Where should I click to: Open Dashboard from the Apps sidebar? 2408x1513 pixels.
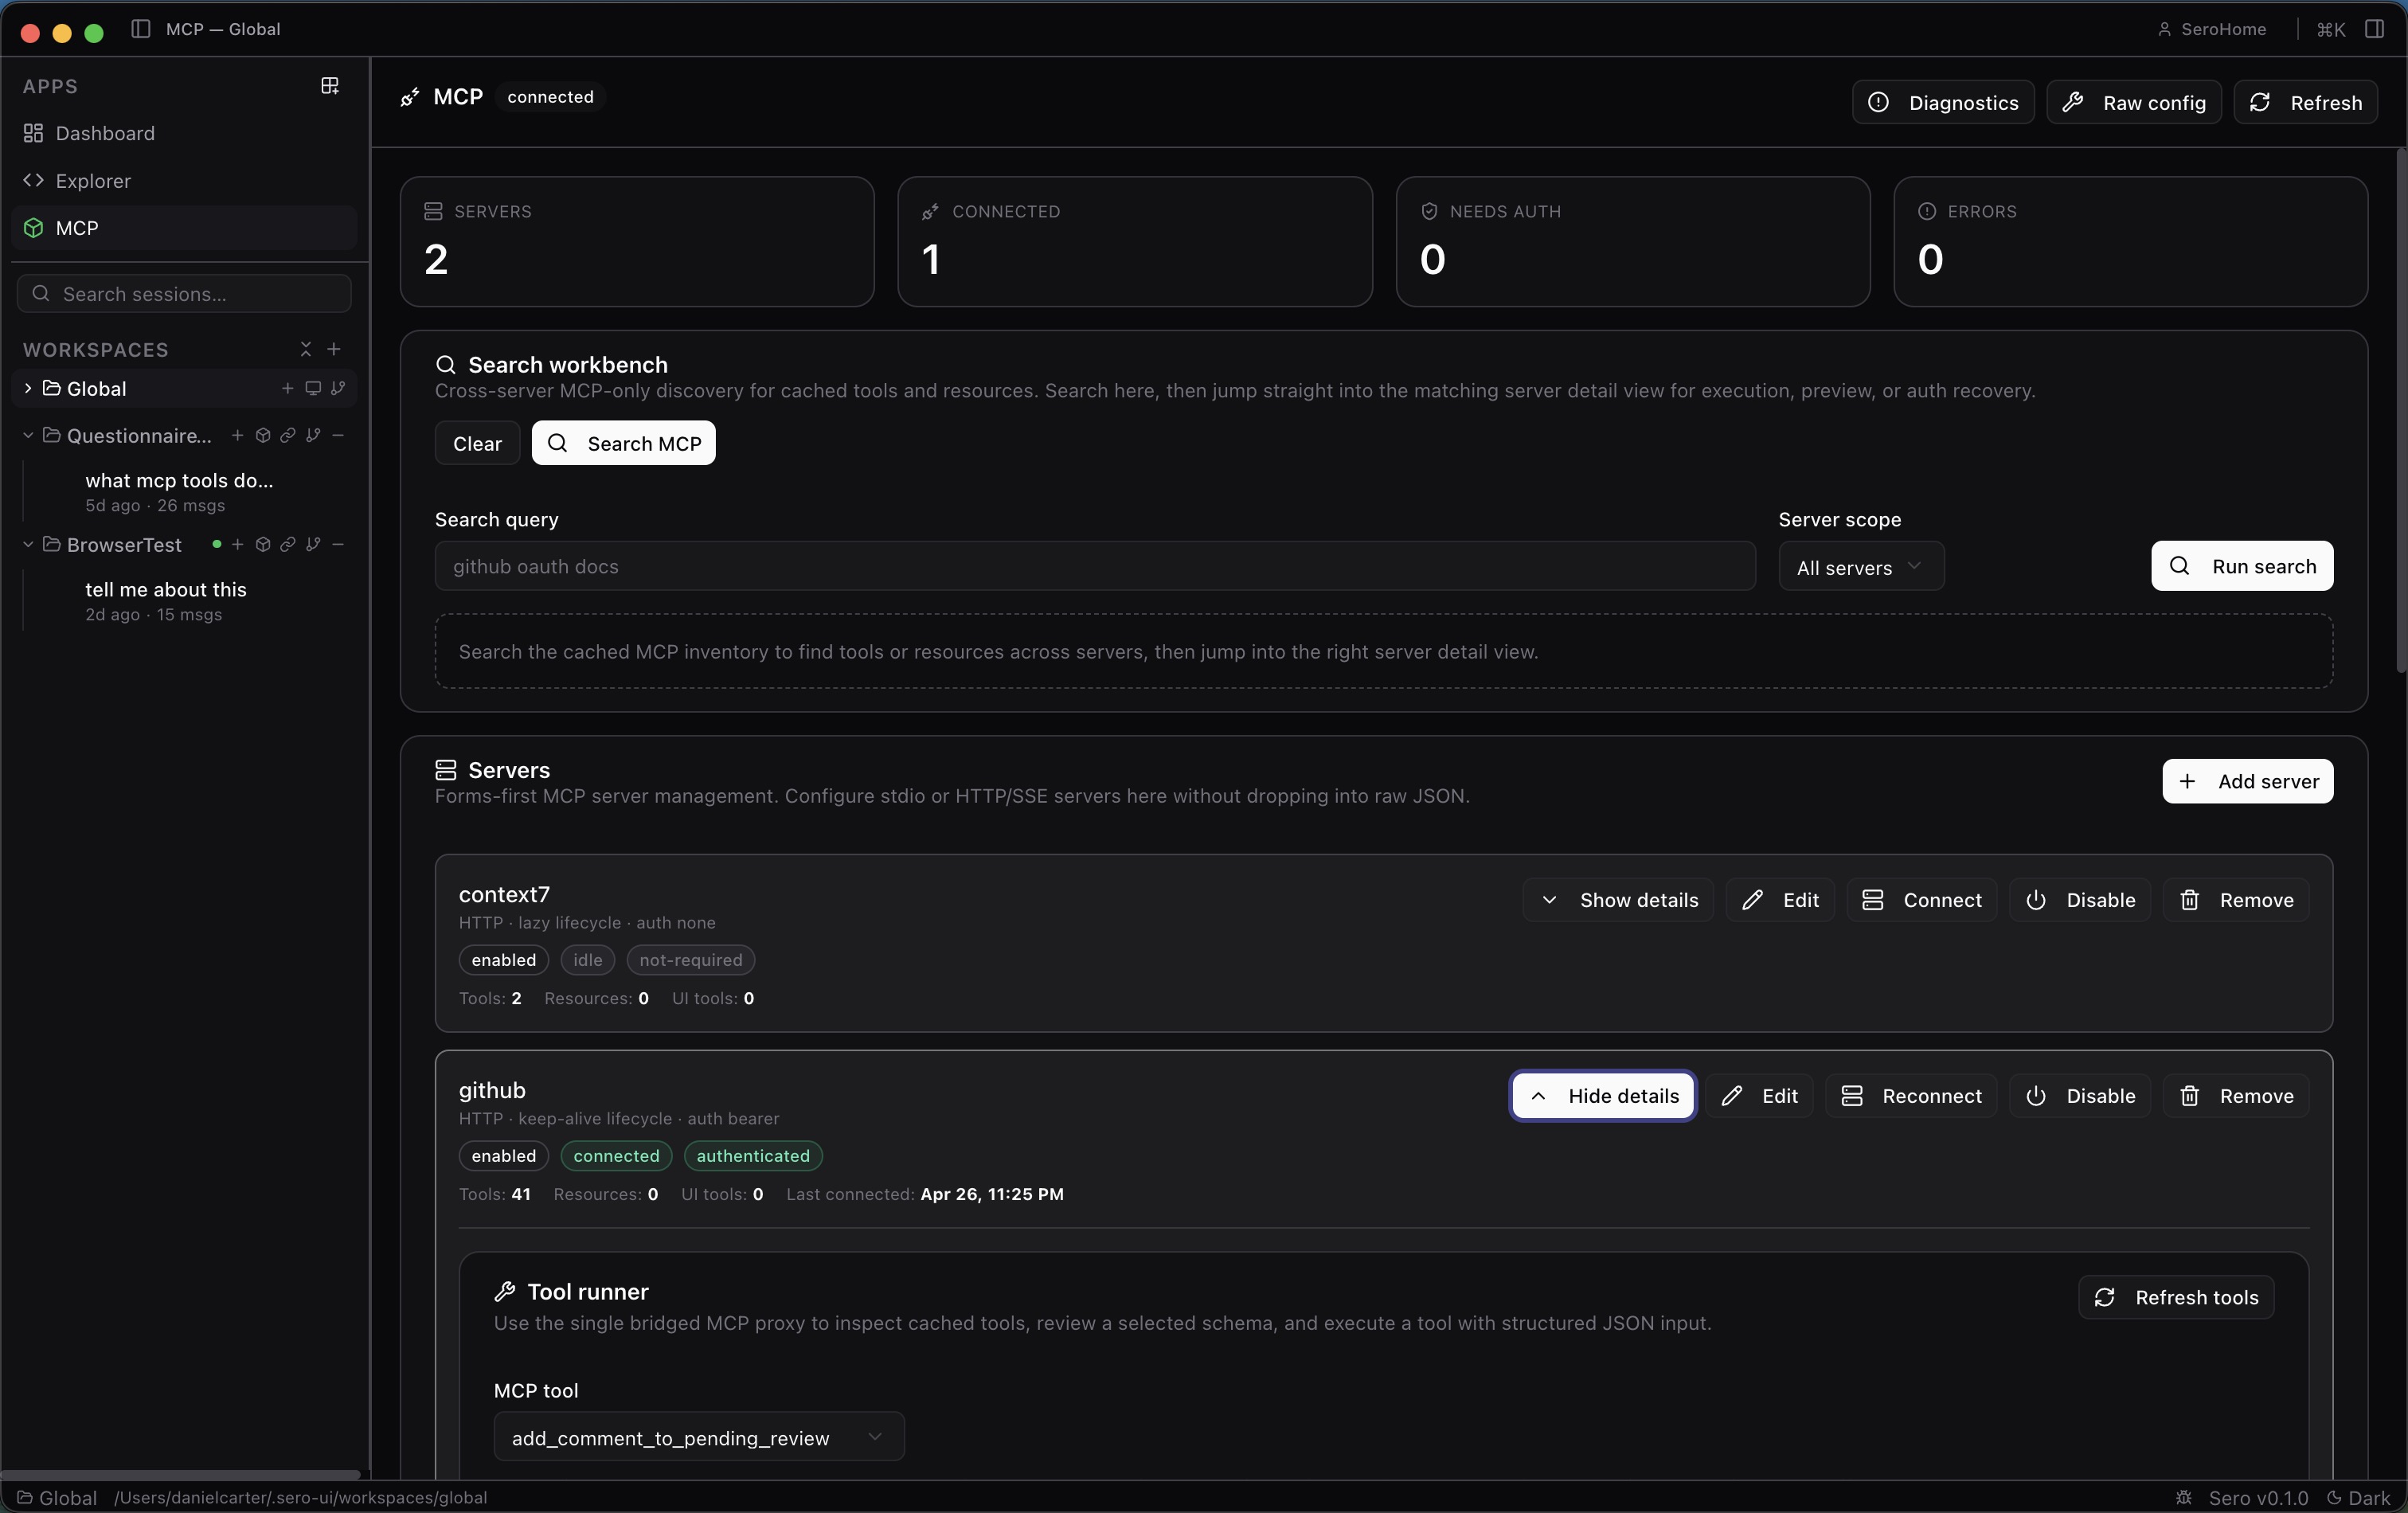tap(105, 133)
